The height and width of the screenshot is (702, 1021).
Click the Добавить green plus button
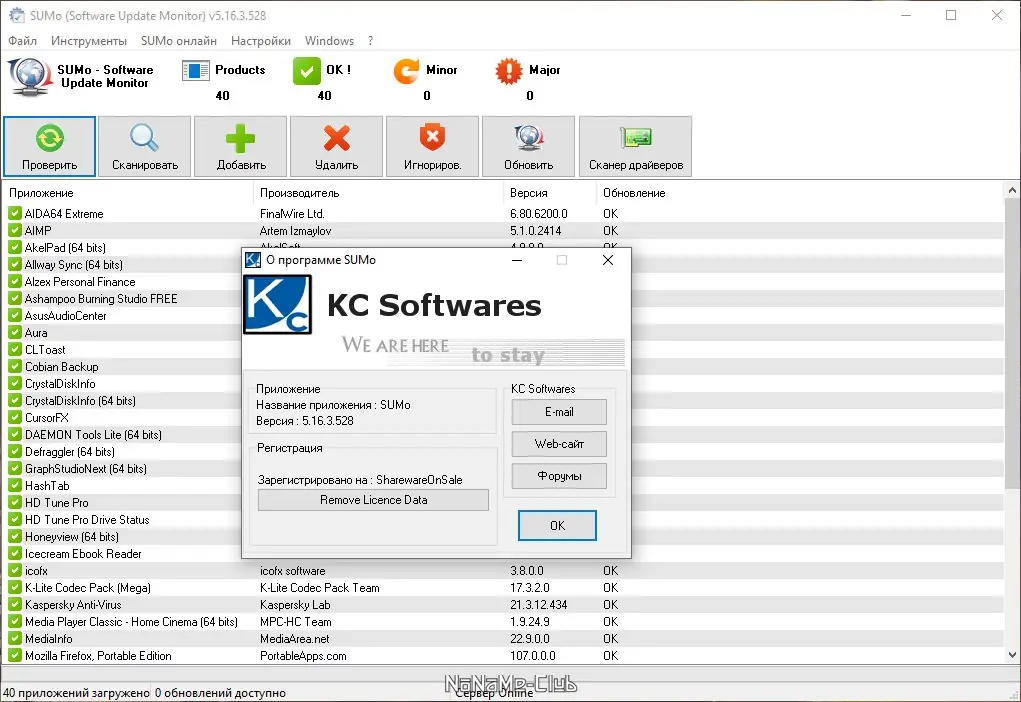click(x=240, y=147)
